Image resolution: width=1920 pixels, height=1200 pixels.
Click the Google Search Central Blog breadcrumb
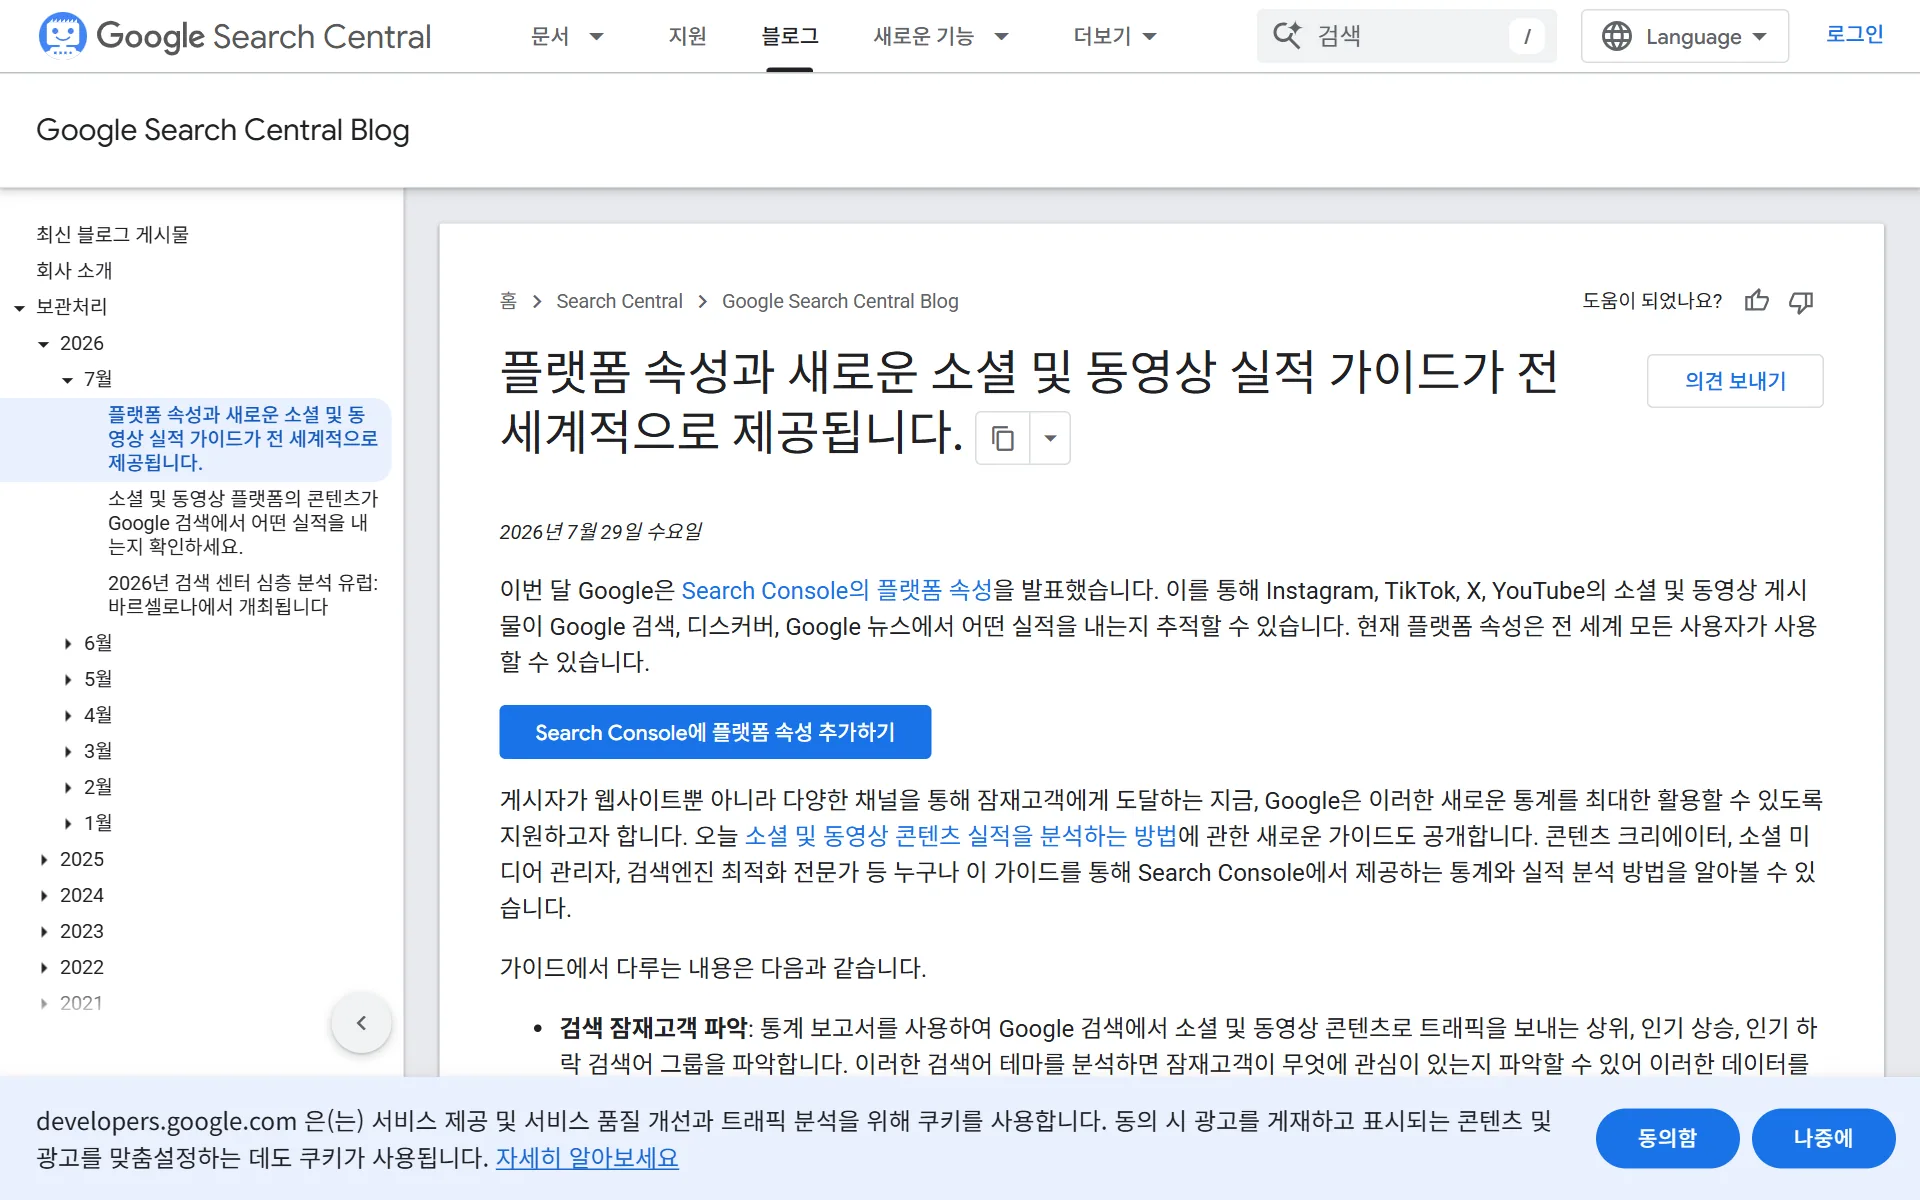(x=840, y=301)
